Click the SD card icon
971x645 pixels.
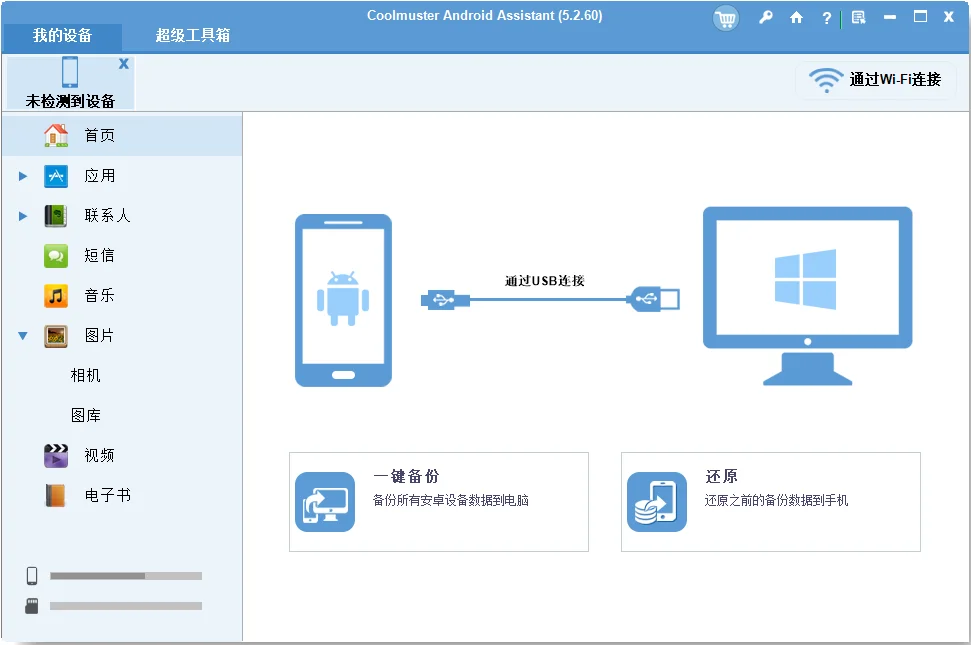pyautogui.click(x=32, y=606)
